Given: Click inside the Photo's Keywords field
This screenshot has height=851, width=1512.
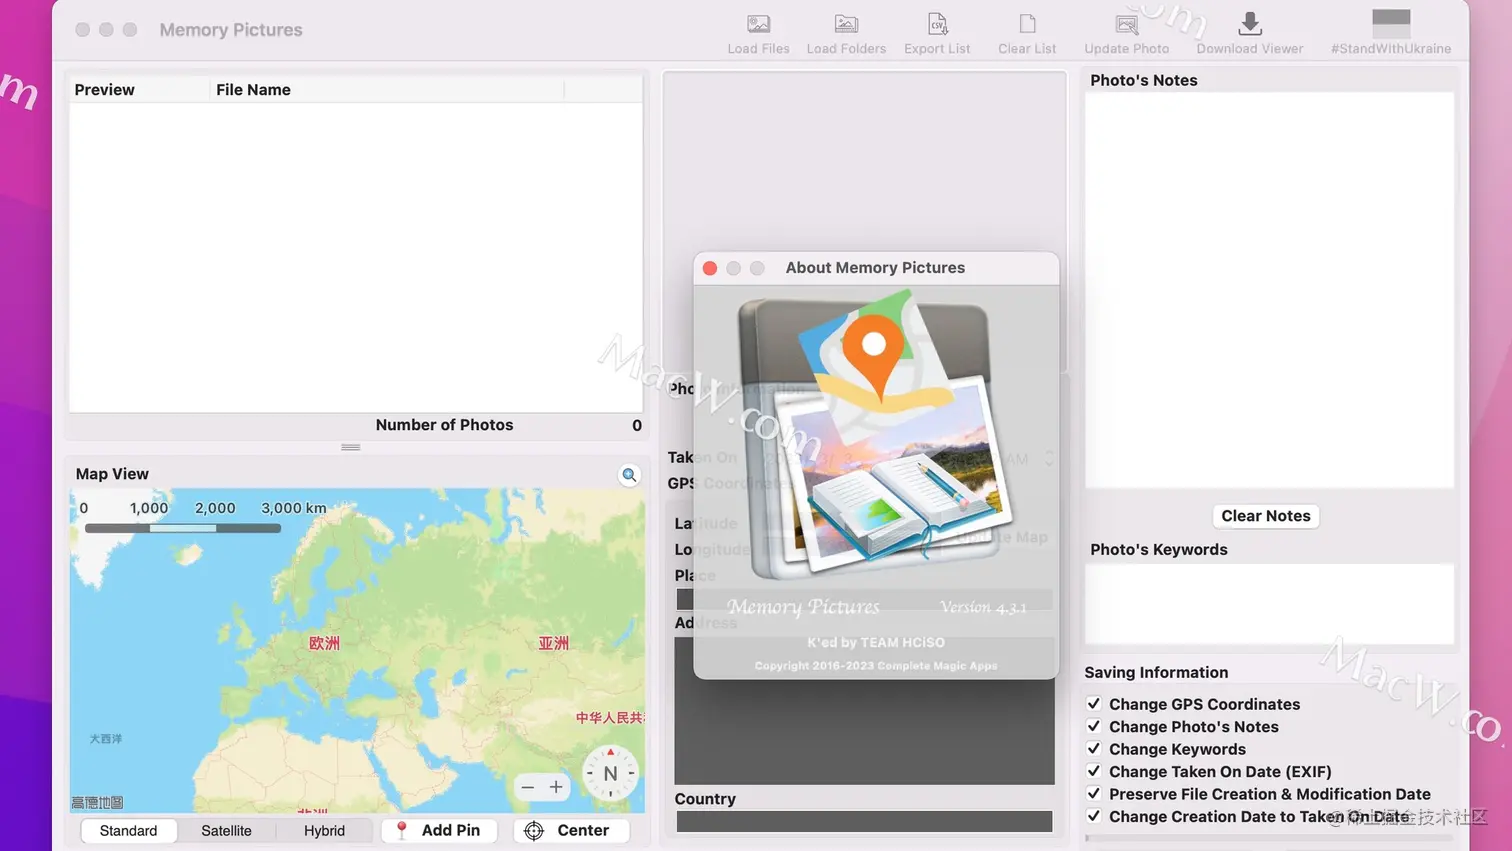Looking at the screenshot, I should click(1269, 604).
